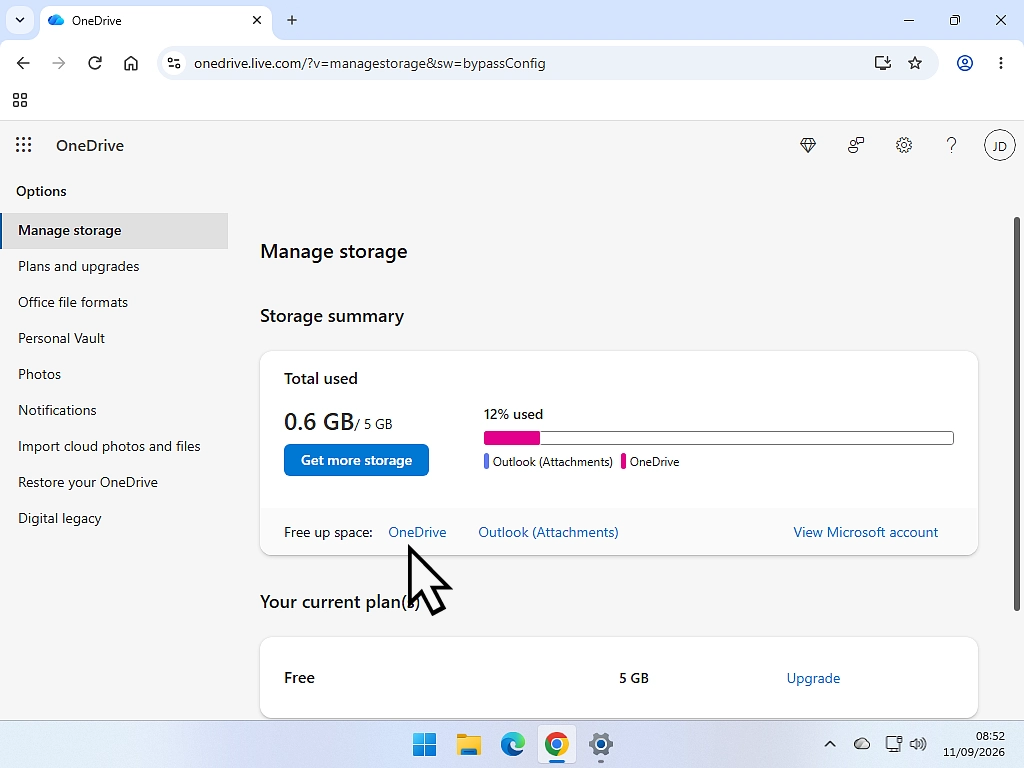The image size is (1024, 768).
Task: Open network status tray icon
Action: (x=893, y=744)
